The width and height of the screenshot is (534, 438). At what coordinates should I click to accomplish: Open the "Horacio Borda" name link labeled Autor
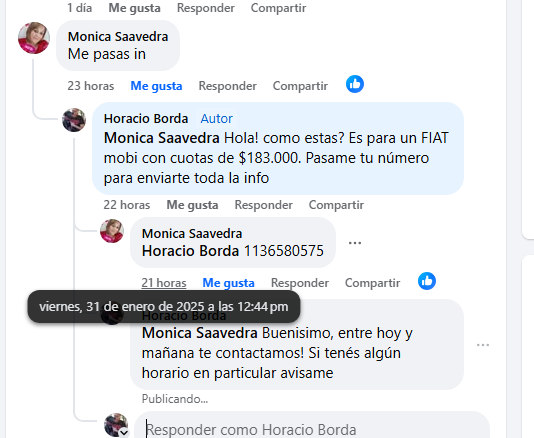(x=146, y=119)
